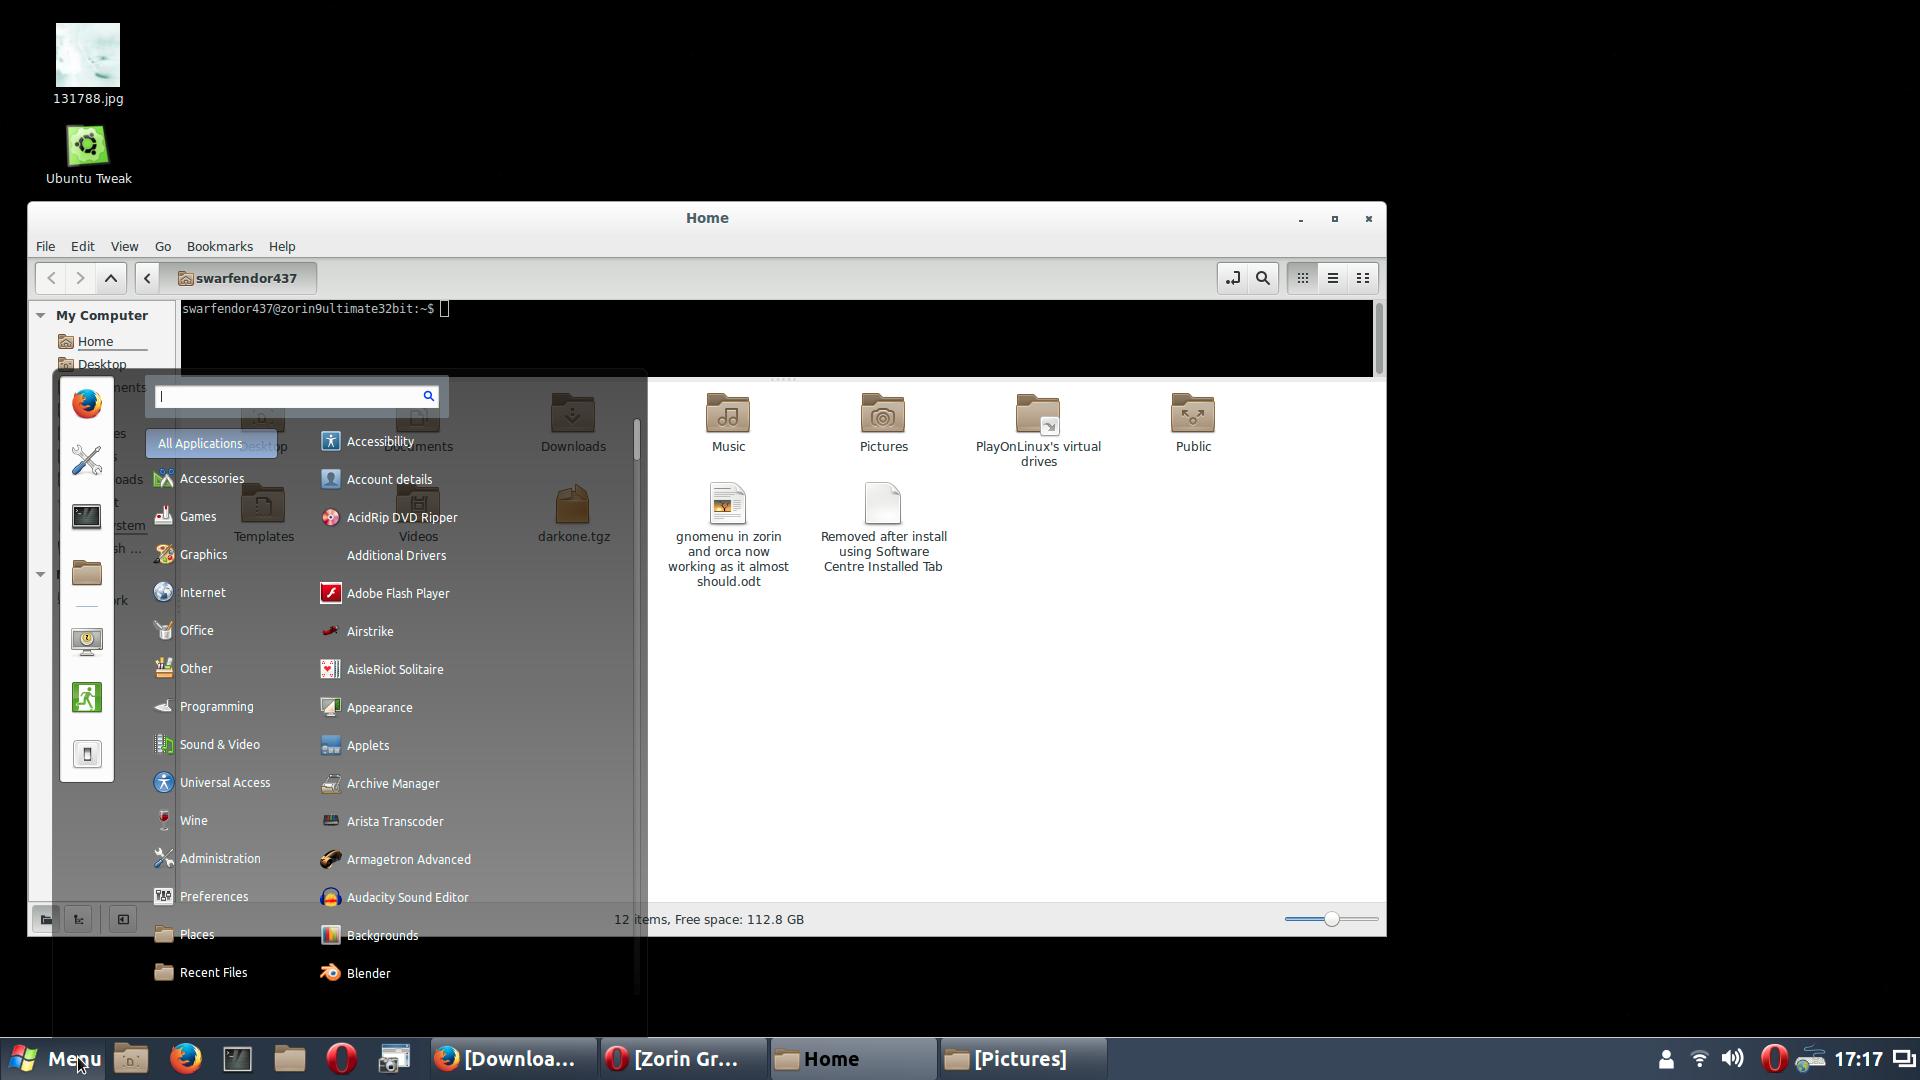
Task: Click the Opera icon in taskbar launcher
Action: click(341, 1058)
